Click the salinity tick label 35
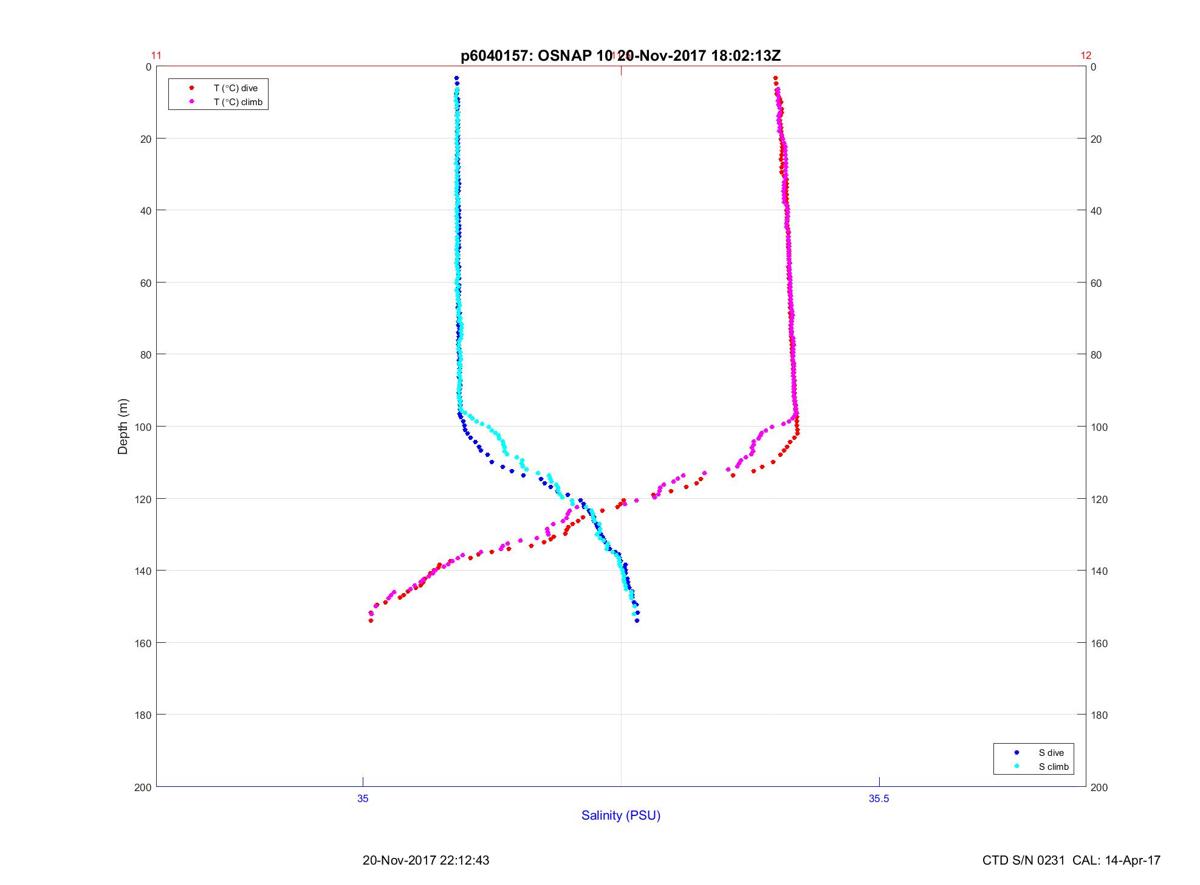 click(363, 798)
